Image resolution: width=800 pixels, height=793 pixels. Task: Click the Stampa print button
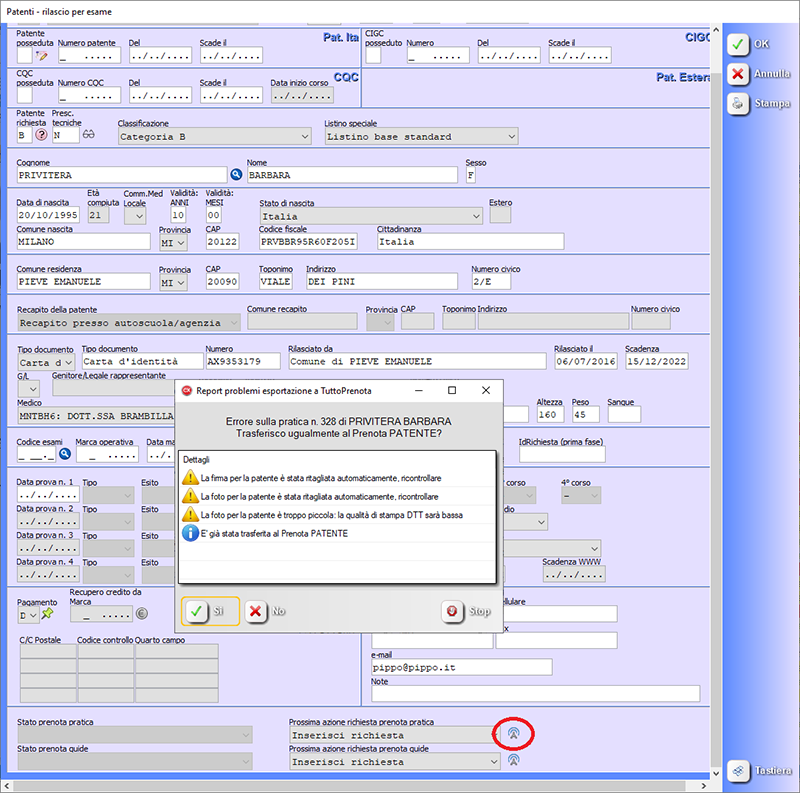(761, 103)
